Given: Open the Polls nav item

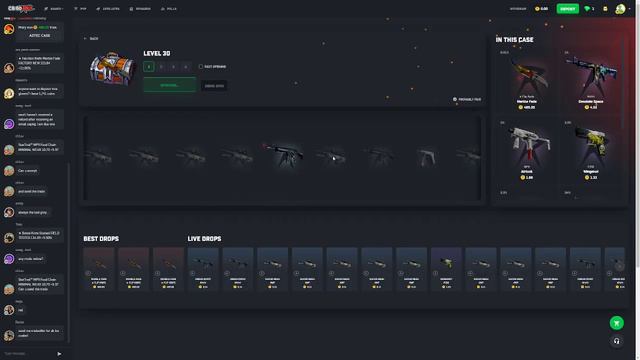Looking at the screenshot, I should pyautogui.click(x=169, y=9).
